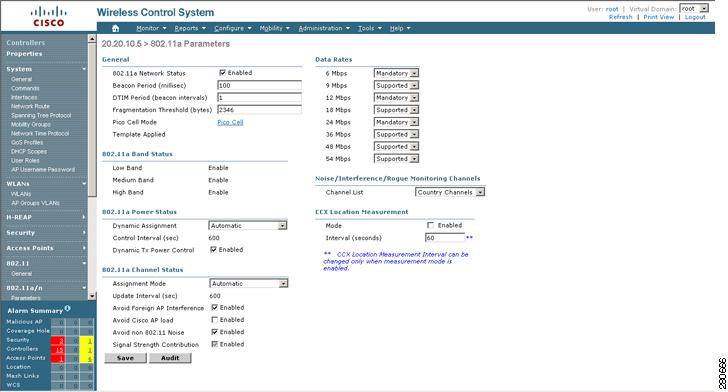Open the Tools menu
This screenshot has width=728, height=392.
pyautogui.click(x=370, y=28)
